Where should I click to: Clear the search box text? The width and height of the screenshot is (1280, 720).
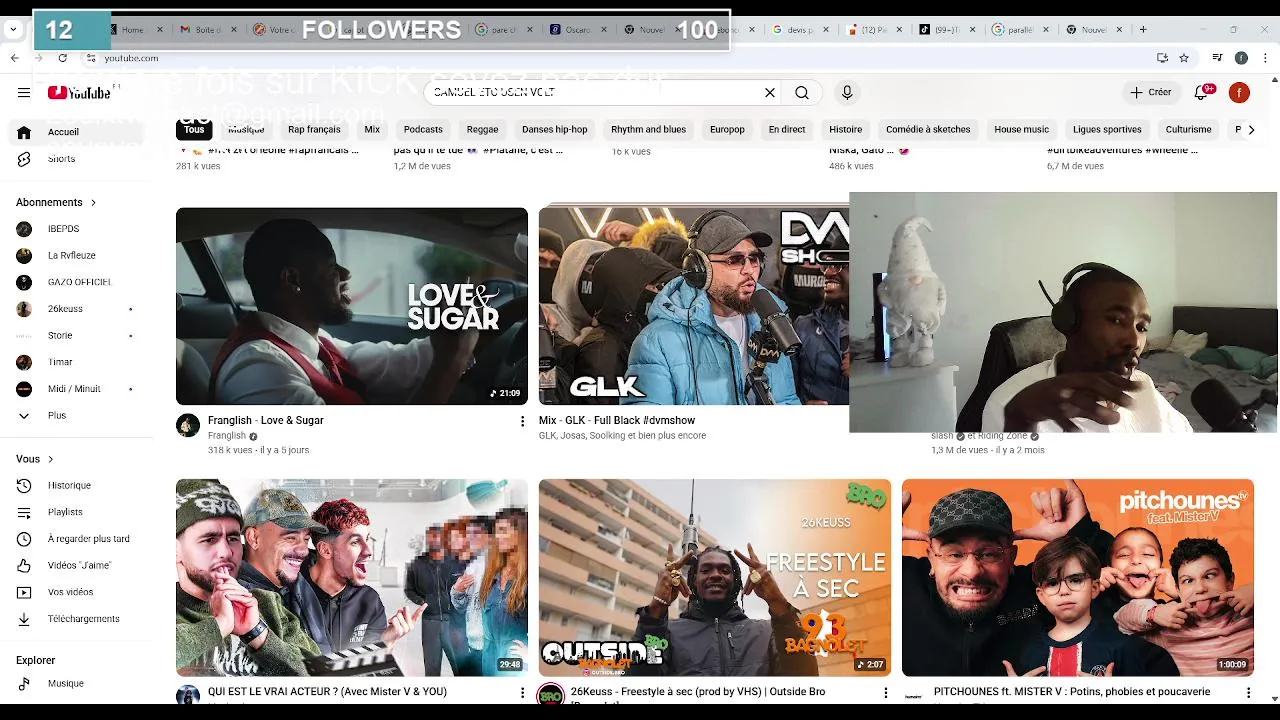pyautogui.click(x=770, y=92)
